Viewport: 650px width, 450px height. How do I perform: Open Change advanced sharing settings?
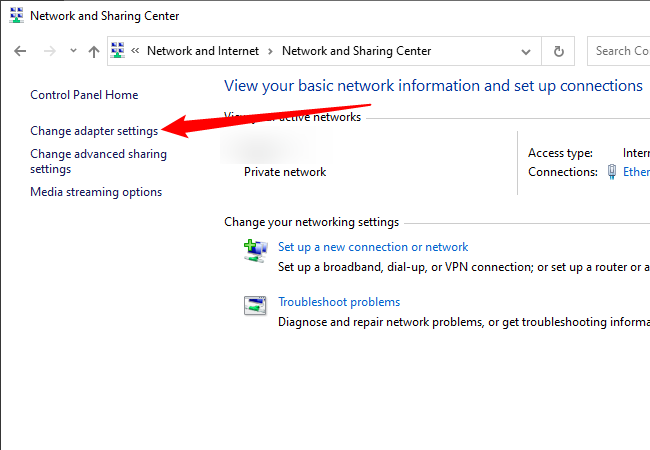pyautogui.click(x=98, y=162)
